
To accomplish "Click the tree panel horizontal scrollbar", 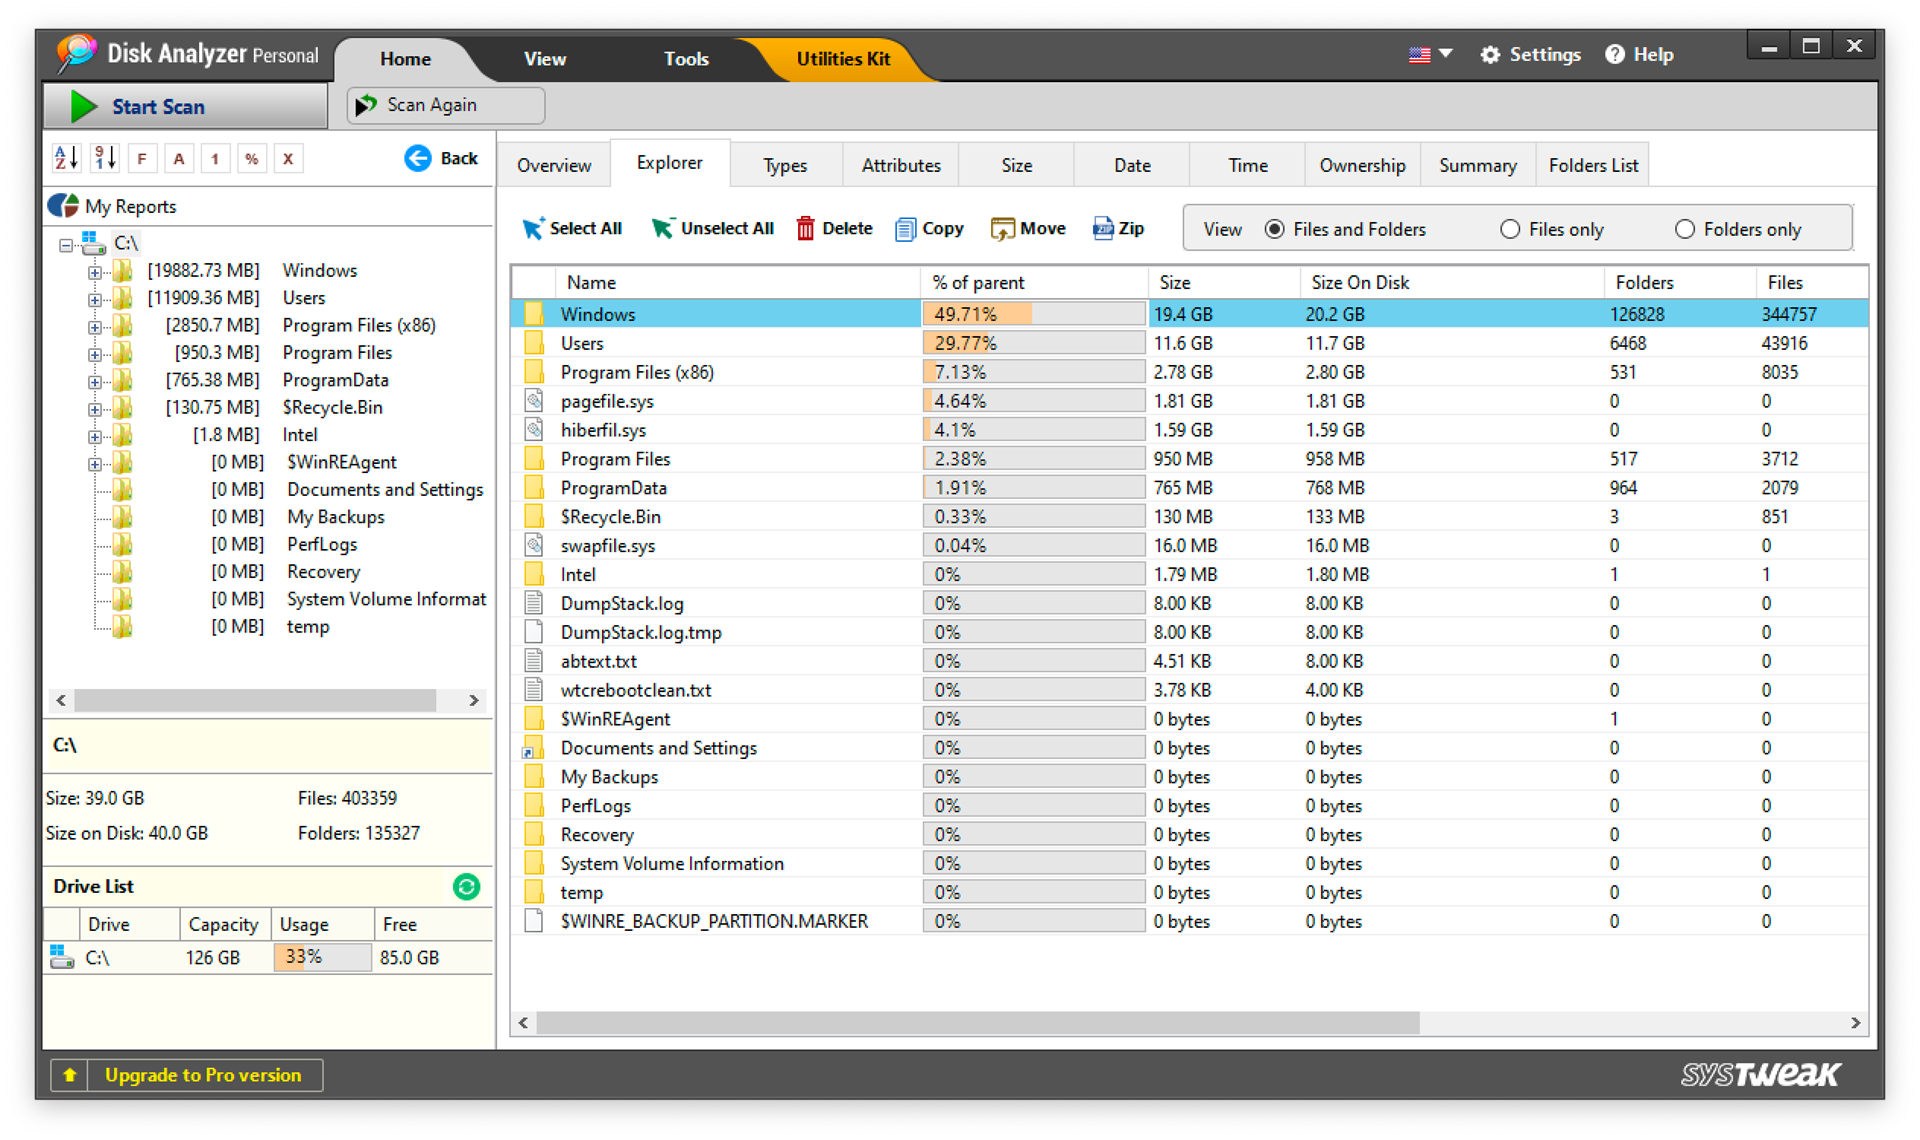I will 255,700.
